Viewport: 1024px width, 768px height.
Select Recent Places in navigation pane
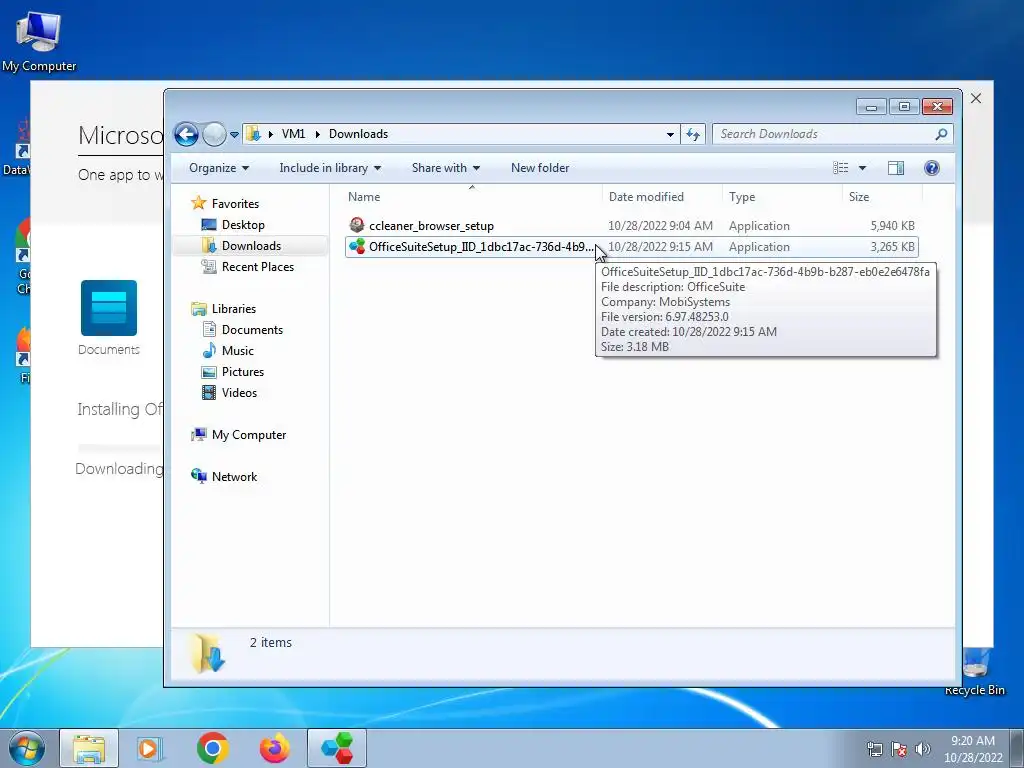pyautogui.click(x=257, y=266)
